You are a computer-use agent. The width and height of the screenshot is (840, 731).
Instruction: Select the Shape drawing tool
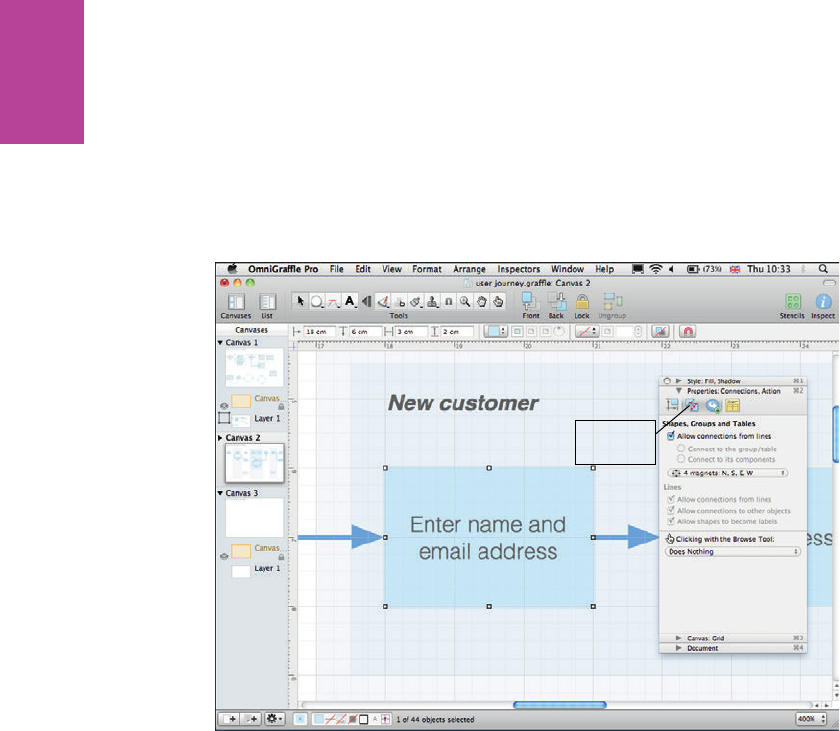317,302
